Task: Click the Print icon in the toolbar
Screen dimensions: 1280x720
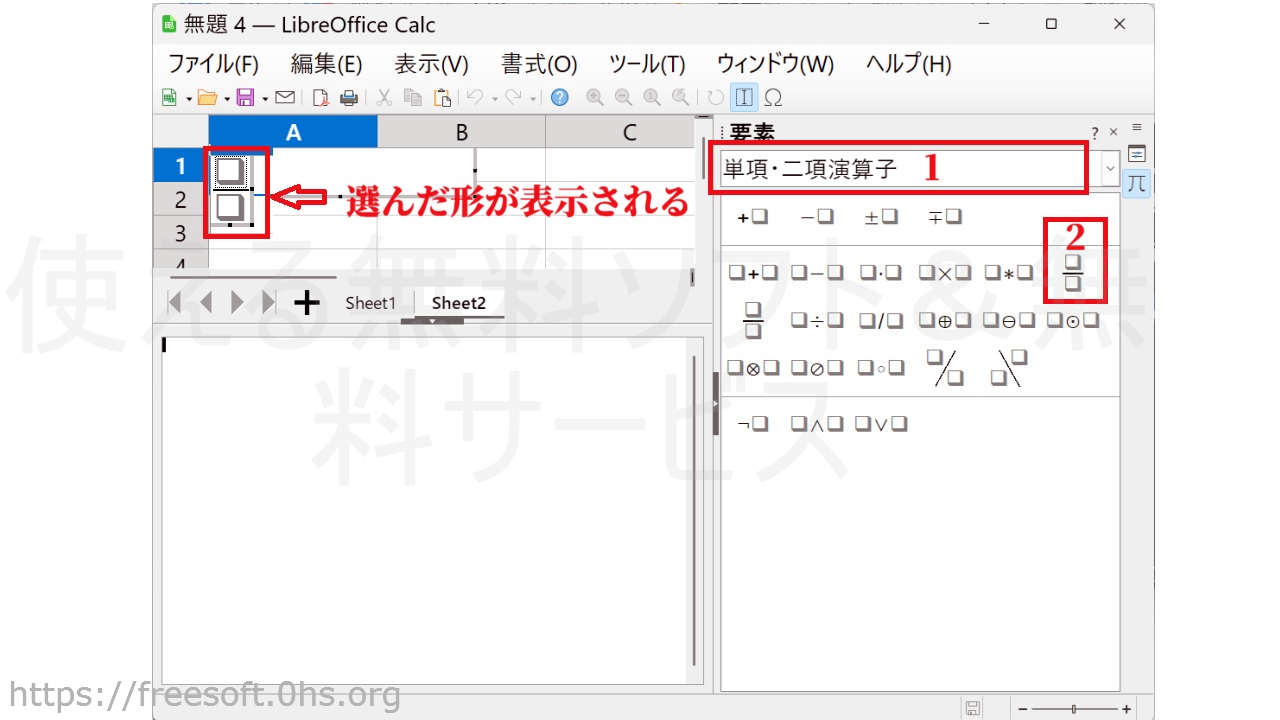Action: [349, 97]
